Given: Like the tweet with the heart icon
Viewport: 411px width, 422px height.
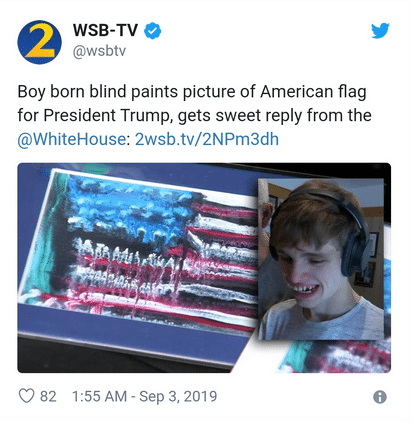Looking at the screenshot, I should click(26, 396).
